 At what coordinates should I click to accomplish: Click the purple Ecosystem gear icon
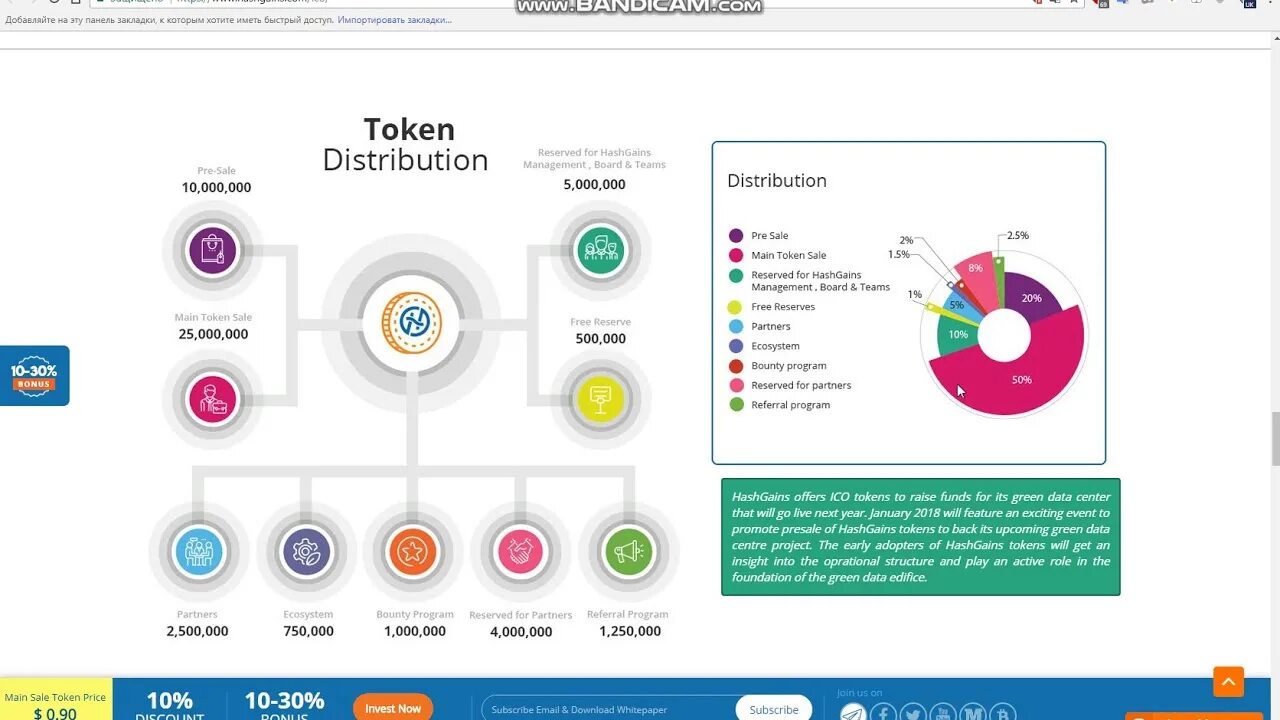pos(306,552)
